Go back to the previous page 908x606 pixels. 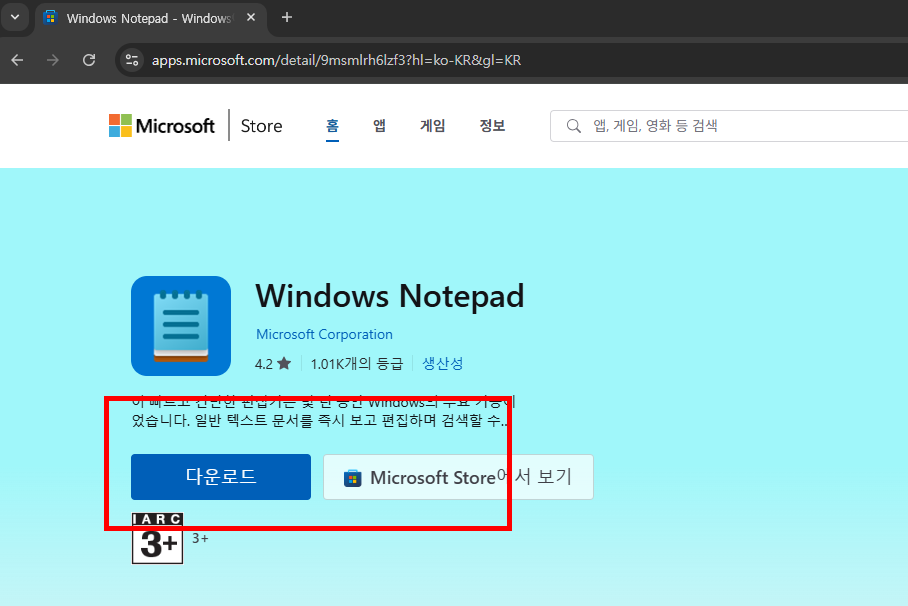17,60
